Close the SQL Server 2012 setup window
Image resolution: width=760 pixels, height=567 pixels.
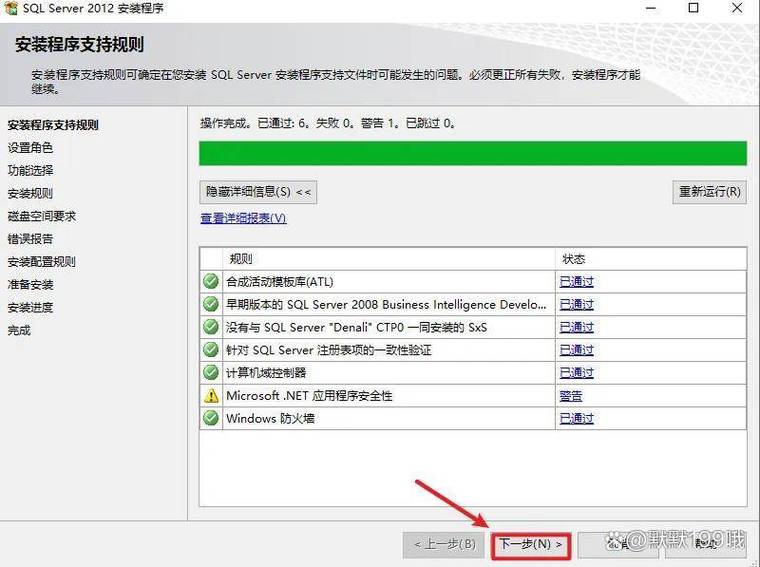pos(737,8)
